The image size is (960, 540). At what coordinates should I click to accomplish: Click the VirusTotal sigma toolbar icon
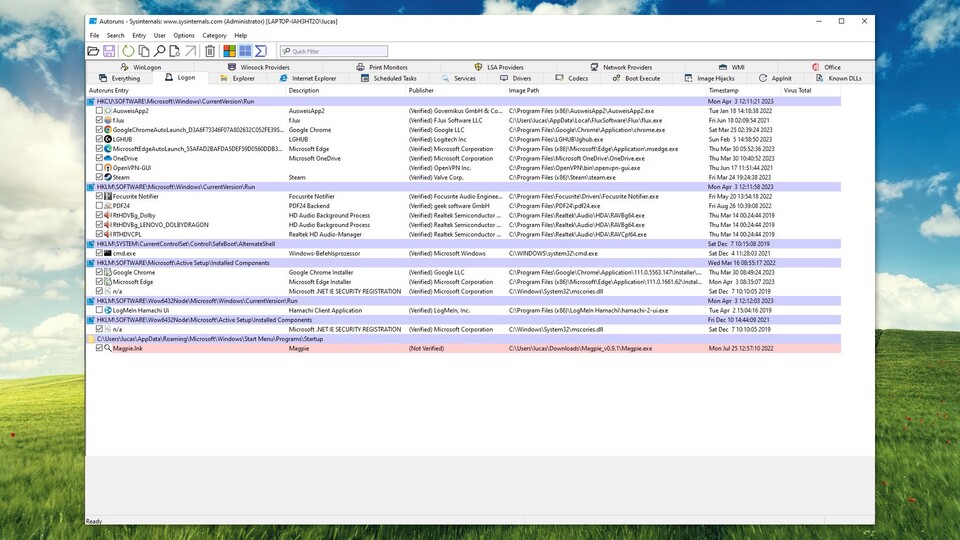click(x=261, y=51)
